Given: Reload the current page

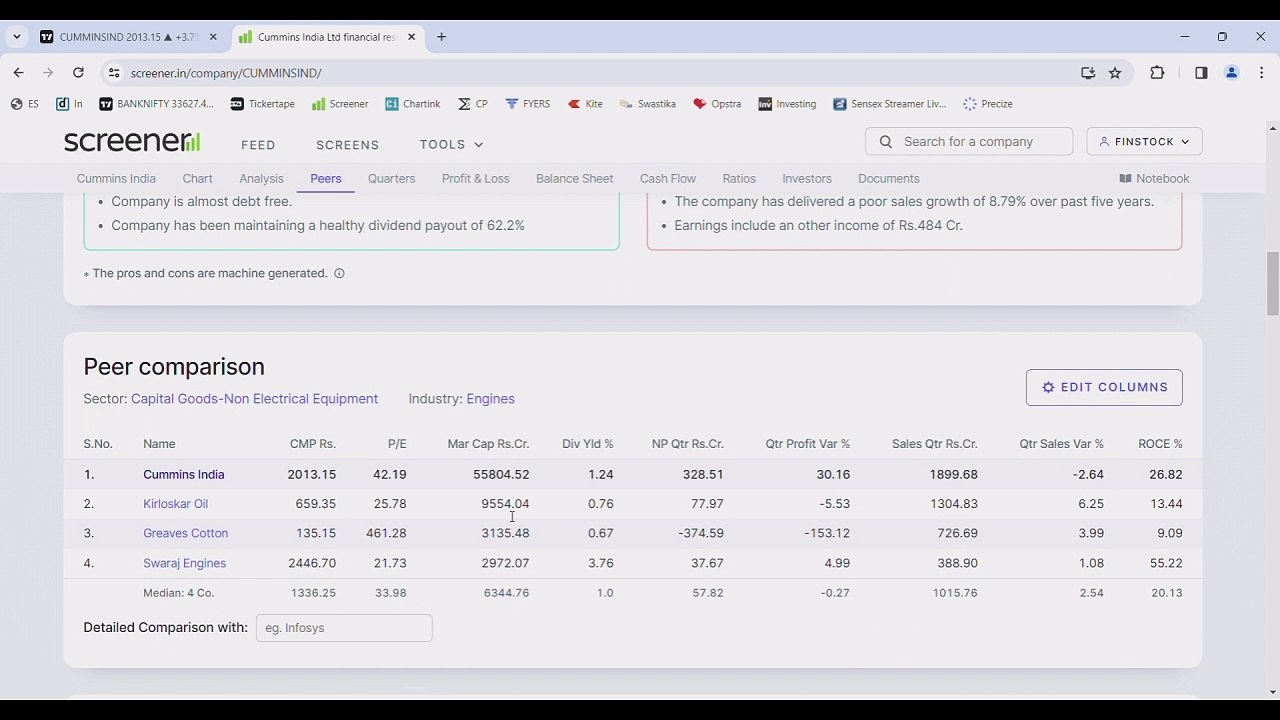Looking at the screenshot, I should coord(78,72).
